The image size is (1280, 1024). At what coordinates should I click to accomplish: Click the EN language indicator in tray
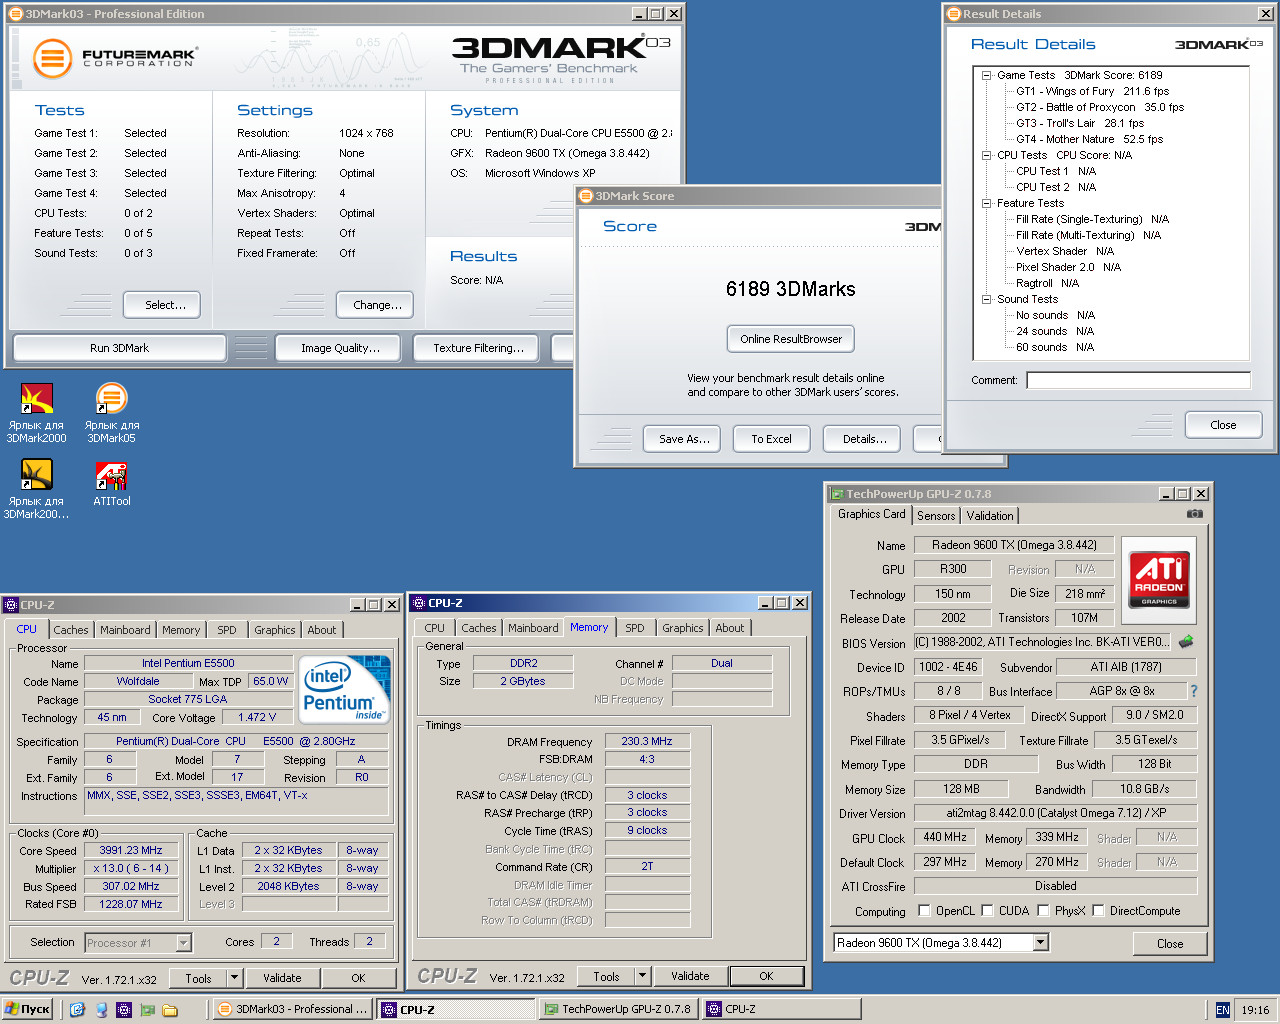pos(1222,1010)
